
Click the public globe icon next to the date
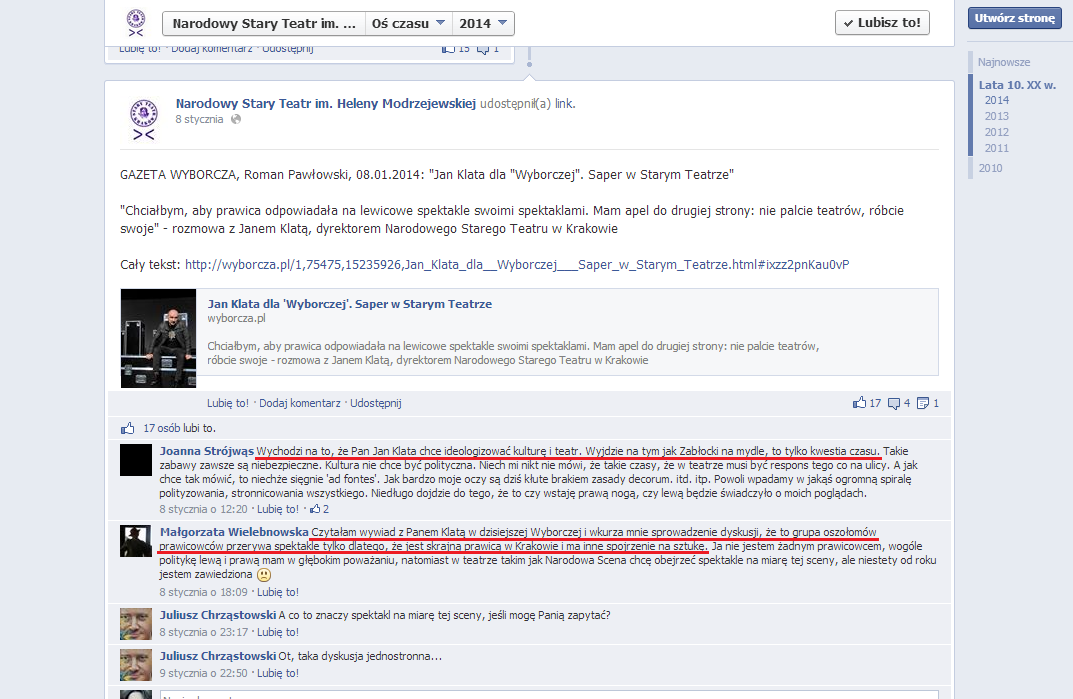click(x=236, y=119)
